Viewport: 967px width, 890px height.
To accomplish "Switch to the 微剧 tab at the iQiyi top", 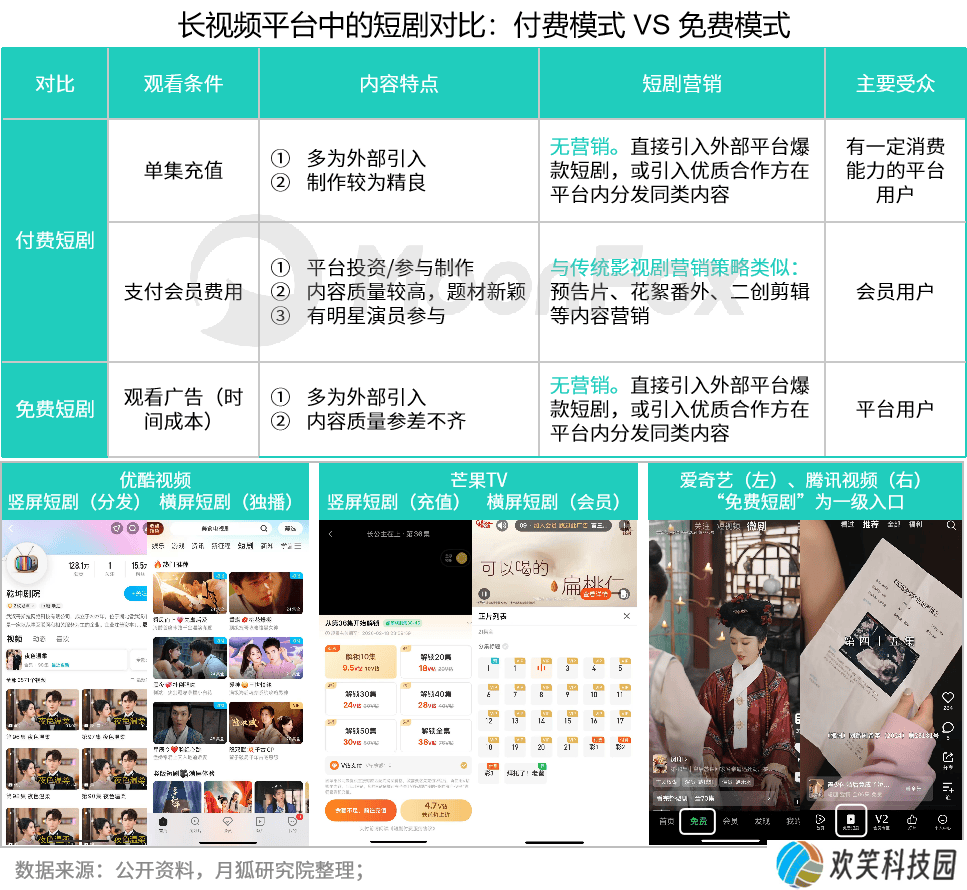I will click(x=756, y=526).
